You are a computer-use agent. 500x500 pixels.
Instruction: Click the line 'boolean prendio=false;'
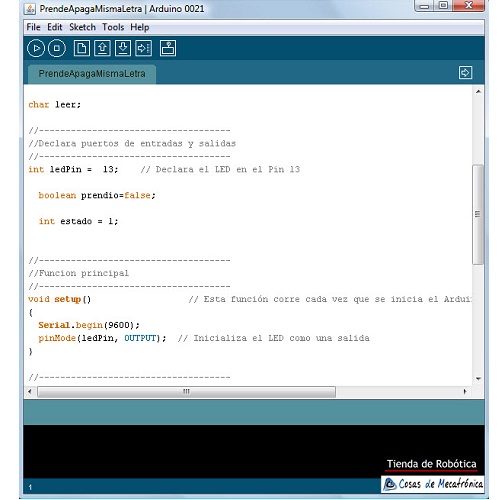(x=97, y=195)
